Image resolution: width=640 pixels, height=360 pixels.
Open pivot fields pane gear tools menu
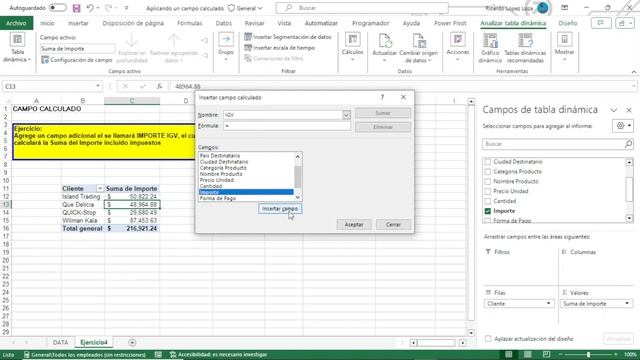(x=623, y=126)
